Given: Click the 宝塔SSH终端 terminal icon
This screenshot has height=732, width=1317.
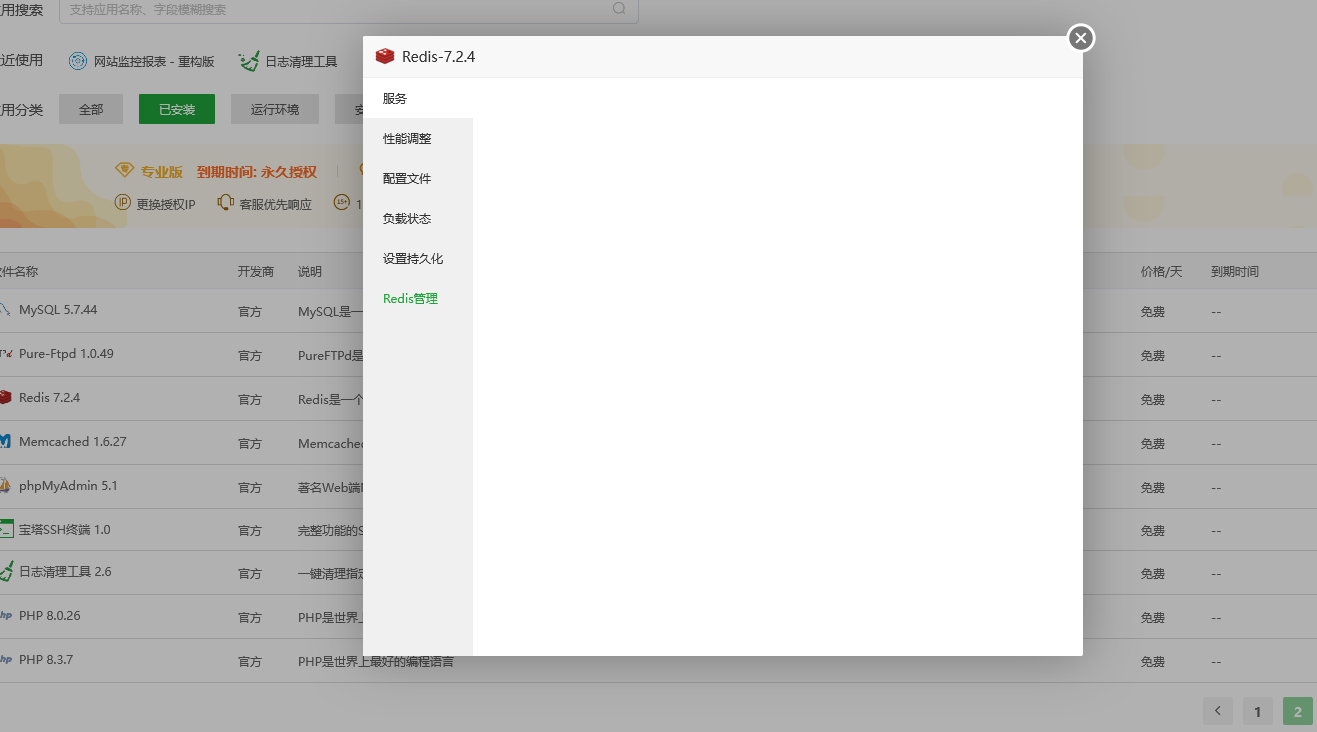Looking at the screenshot, I should [6, 529].
